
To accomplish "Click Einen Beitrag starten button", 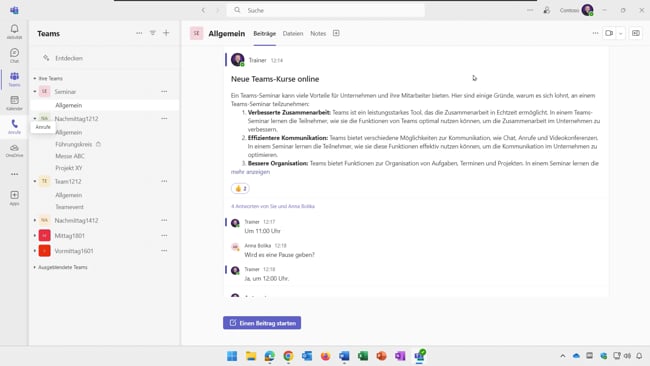I will tap(262, 323).
